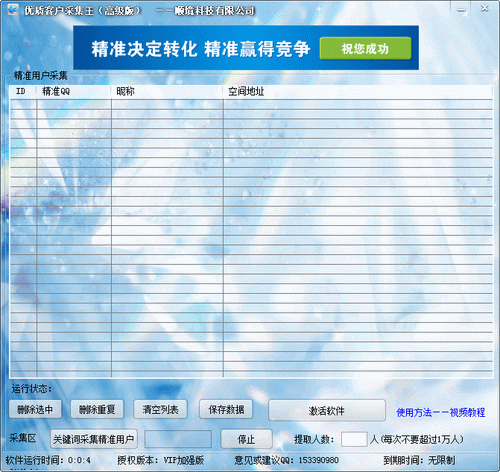Focus the keyword input field beside 采集区

click(178, 439)
